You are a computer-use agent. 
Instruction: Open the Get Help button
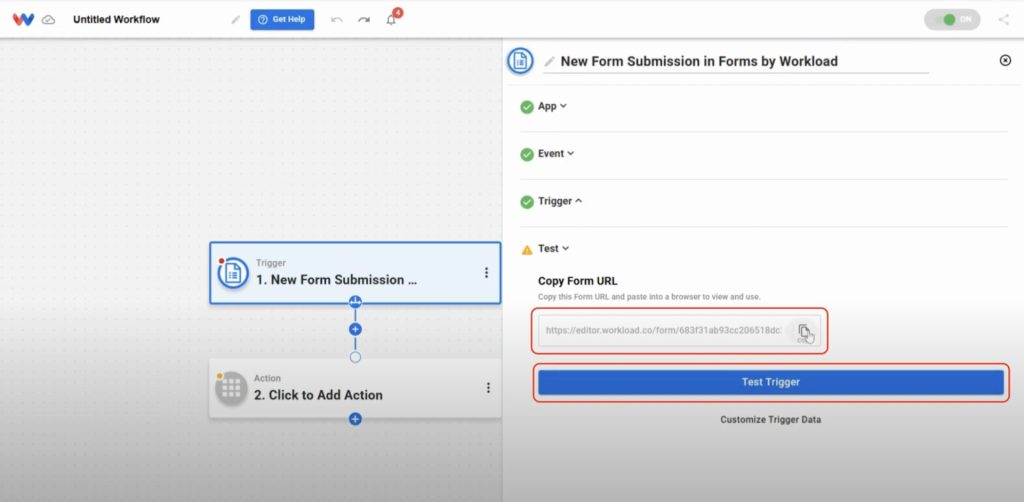(x=282, y=20)
